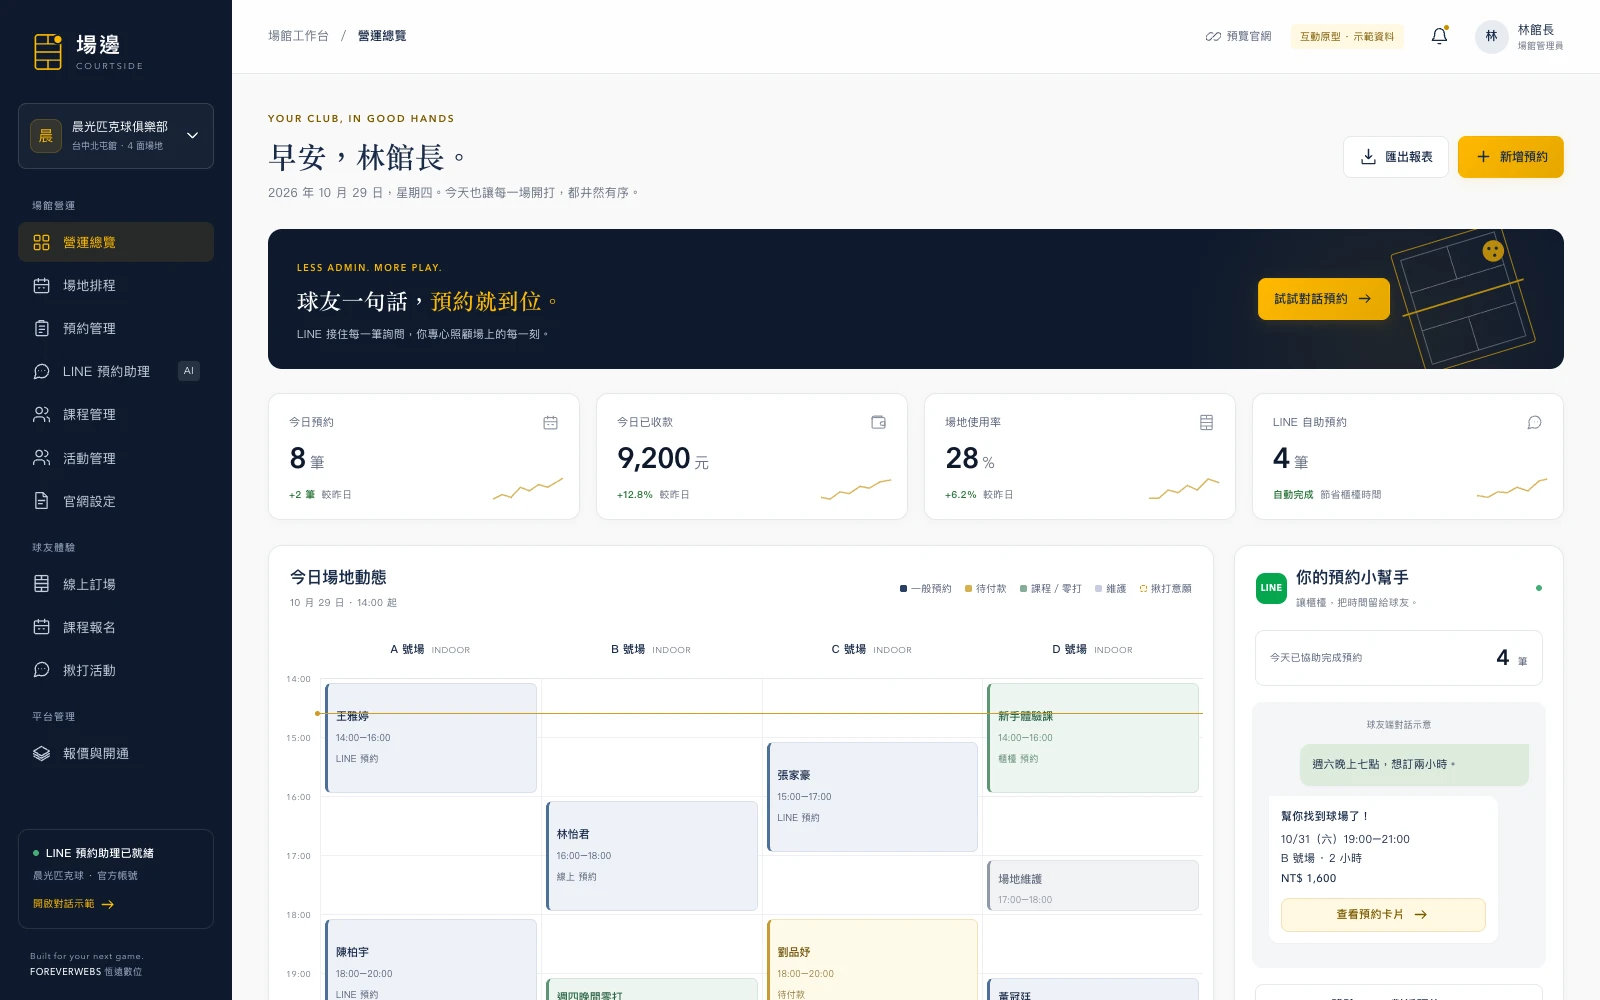Screen dimensions: 1600x1000
Task: Select the 王雅婷 booking on A 號場
Action: [431, 738]
